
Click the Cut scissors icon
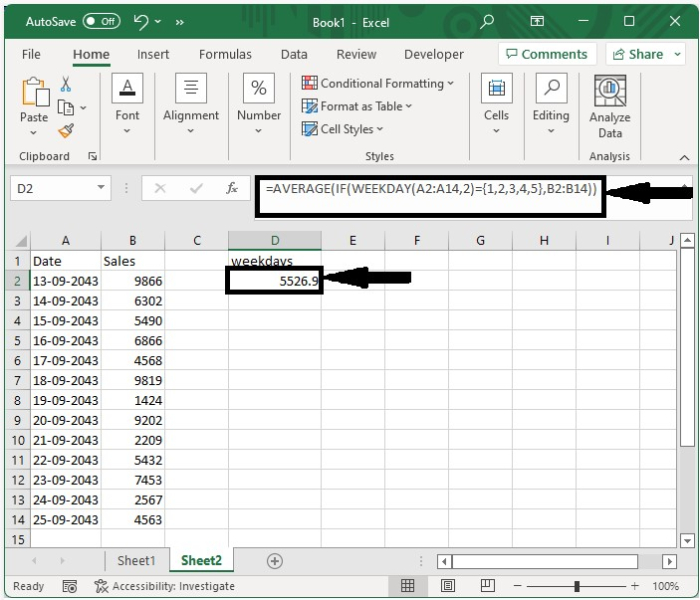click(66, 84)
